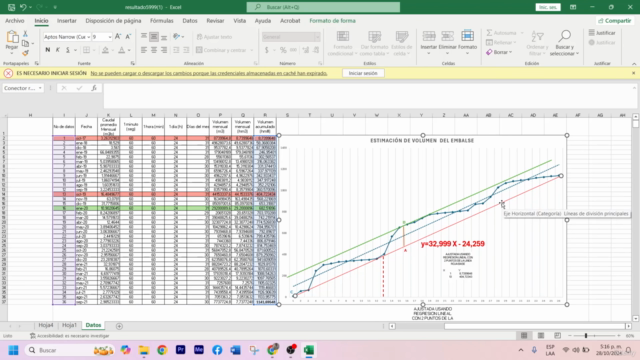Click Ajustar texto wrap button
This screenshot has height=360, width=640.
215,37
